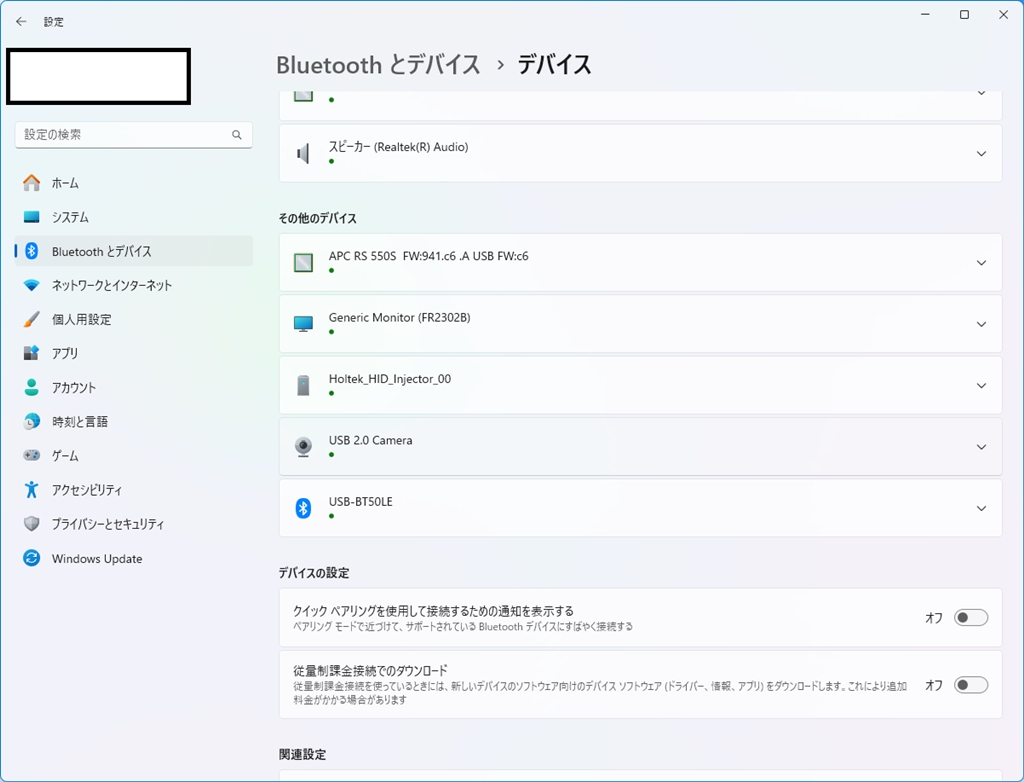Click the USB-BT50LE Bluetooth icon

point(303,508)
